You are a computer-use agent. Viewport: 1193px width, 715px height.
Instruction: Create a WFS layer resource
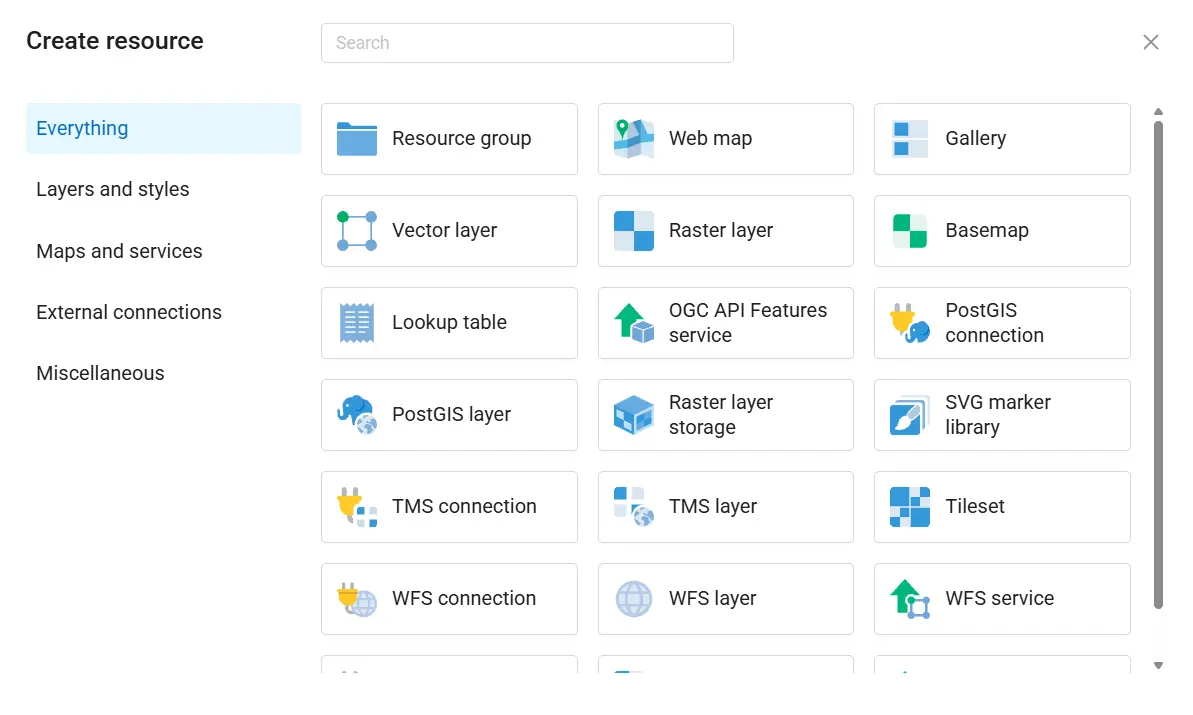point(726,599)
